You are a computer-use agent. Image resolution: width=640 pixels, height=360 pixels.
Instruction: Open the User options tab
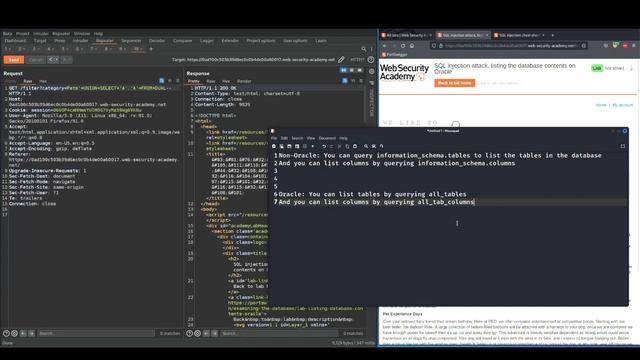click(295, 41)
